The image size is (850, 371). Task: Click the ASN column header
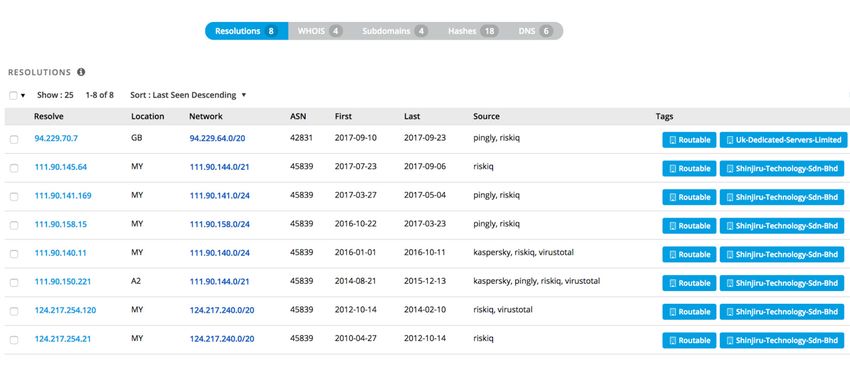tap(298, 116)
